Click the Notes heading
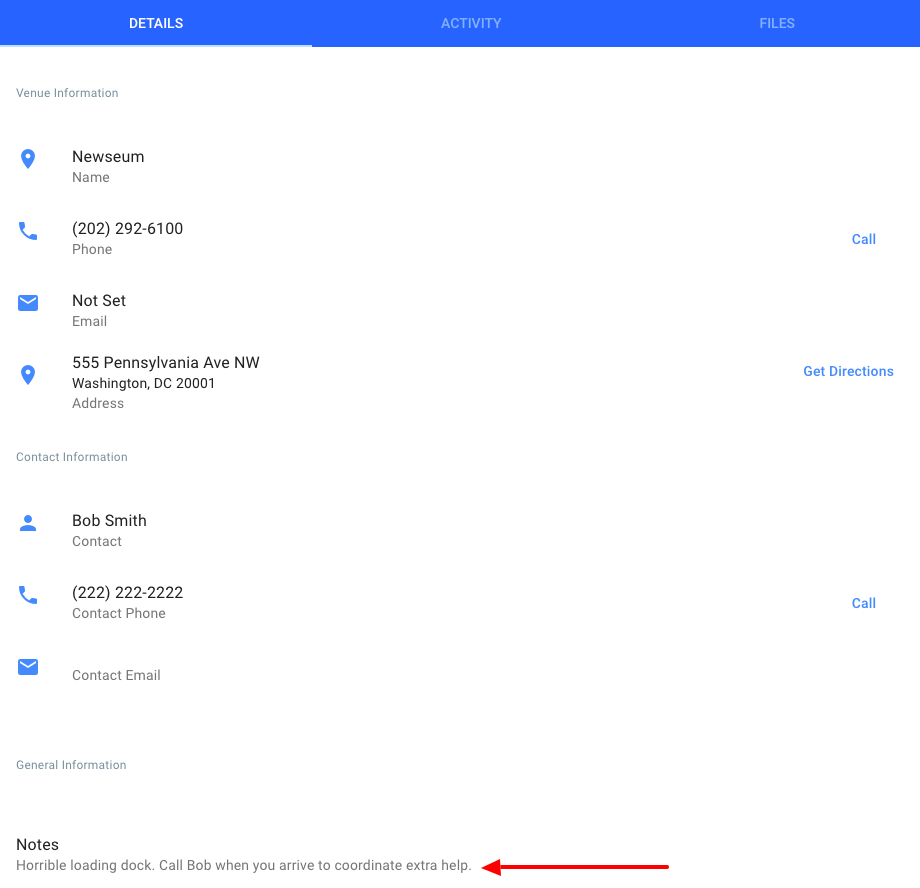This screenshot has width=920, height=888. 38,845
